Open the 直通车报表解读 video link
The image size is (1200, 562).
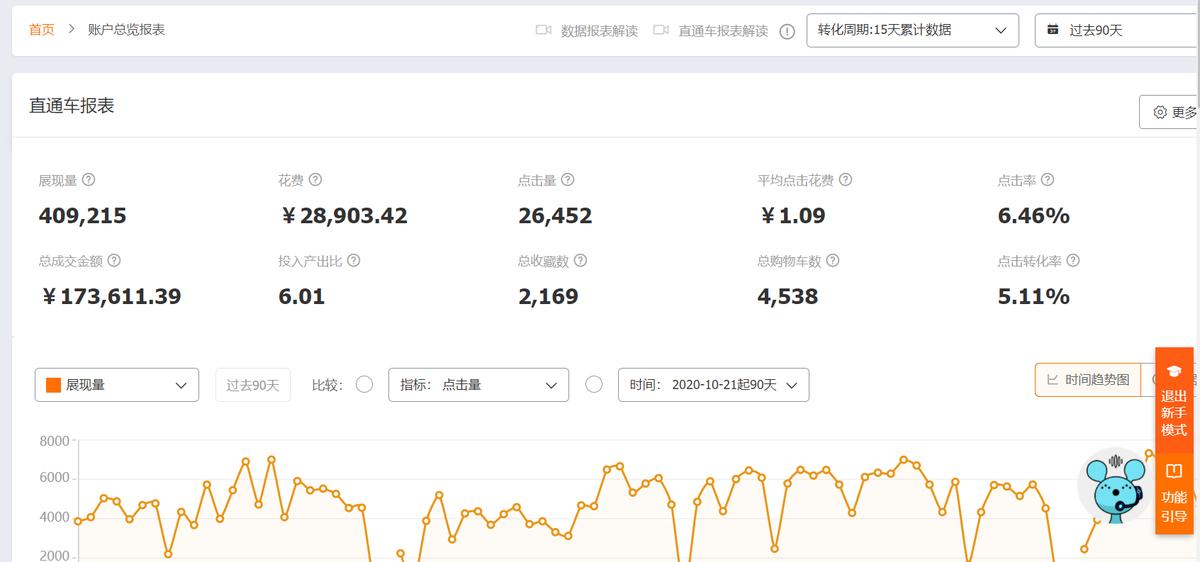click(723, 31)
